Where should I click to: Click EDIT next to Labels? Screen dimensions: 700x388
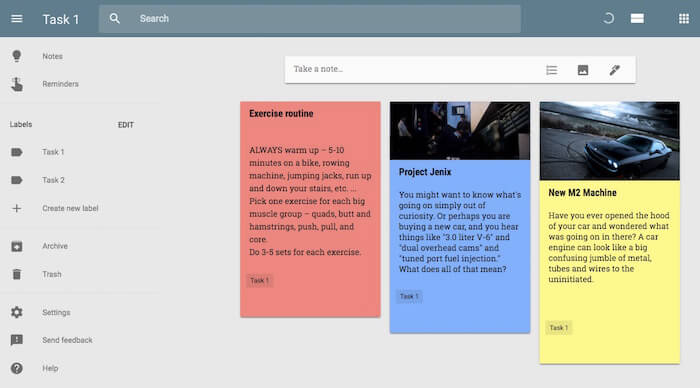click(x=126, y=125)
